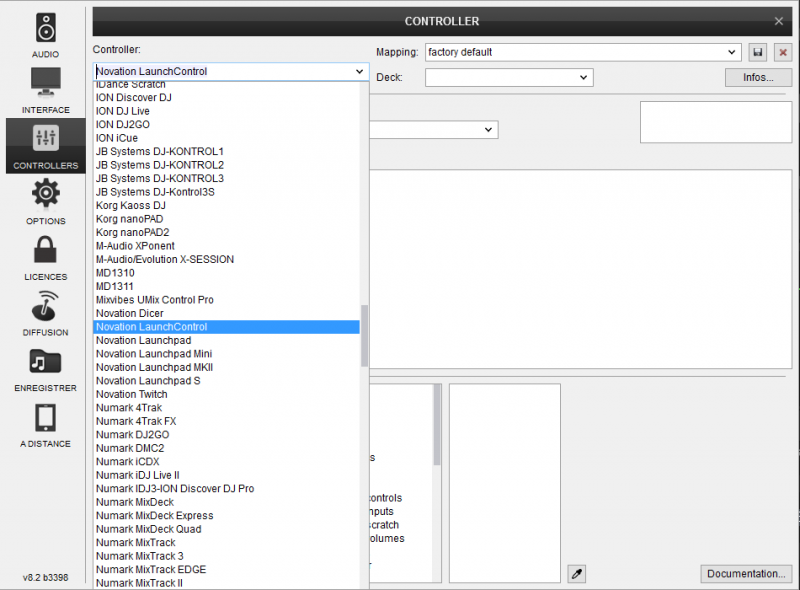800x590 pixels.
Task: Open the Audio settings speaker icon
Action: [x=45, y=28]
